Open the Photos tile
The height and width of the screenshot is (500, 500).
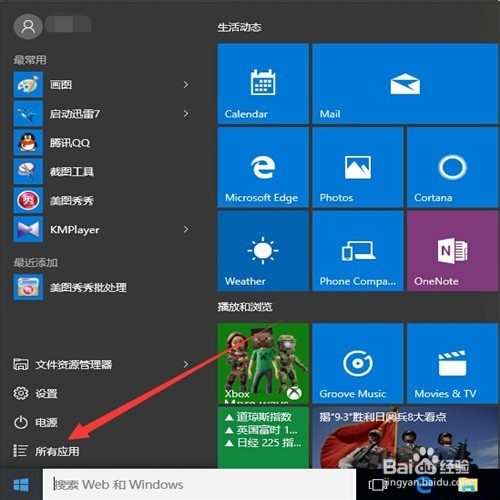click(358, 167)
